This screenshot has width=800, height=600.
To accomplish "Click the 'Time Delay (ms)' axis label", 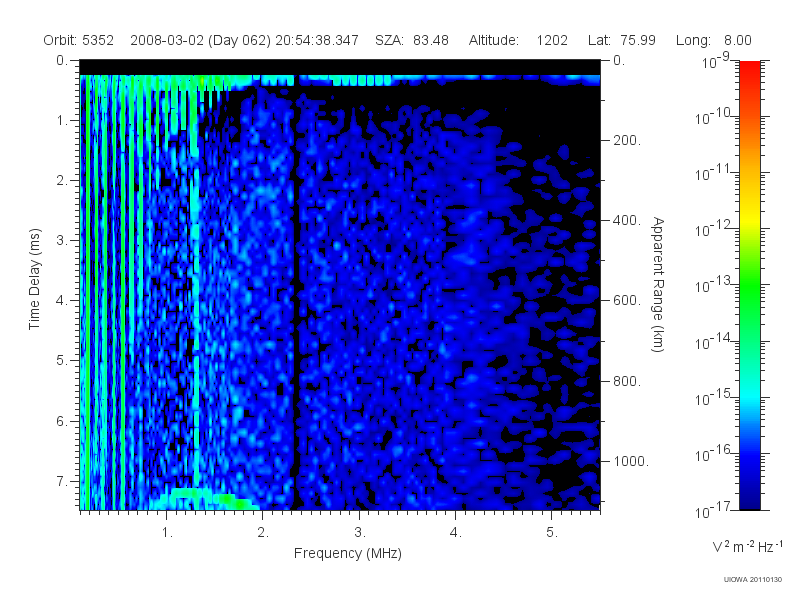I will pyautogui.click(x=34, y=279).
